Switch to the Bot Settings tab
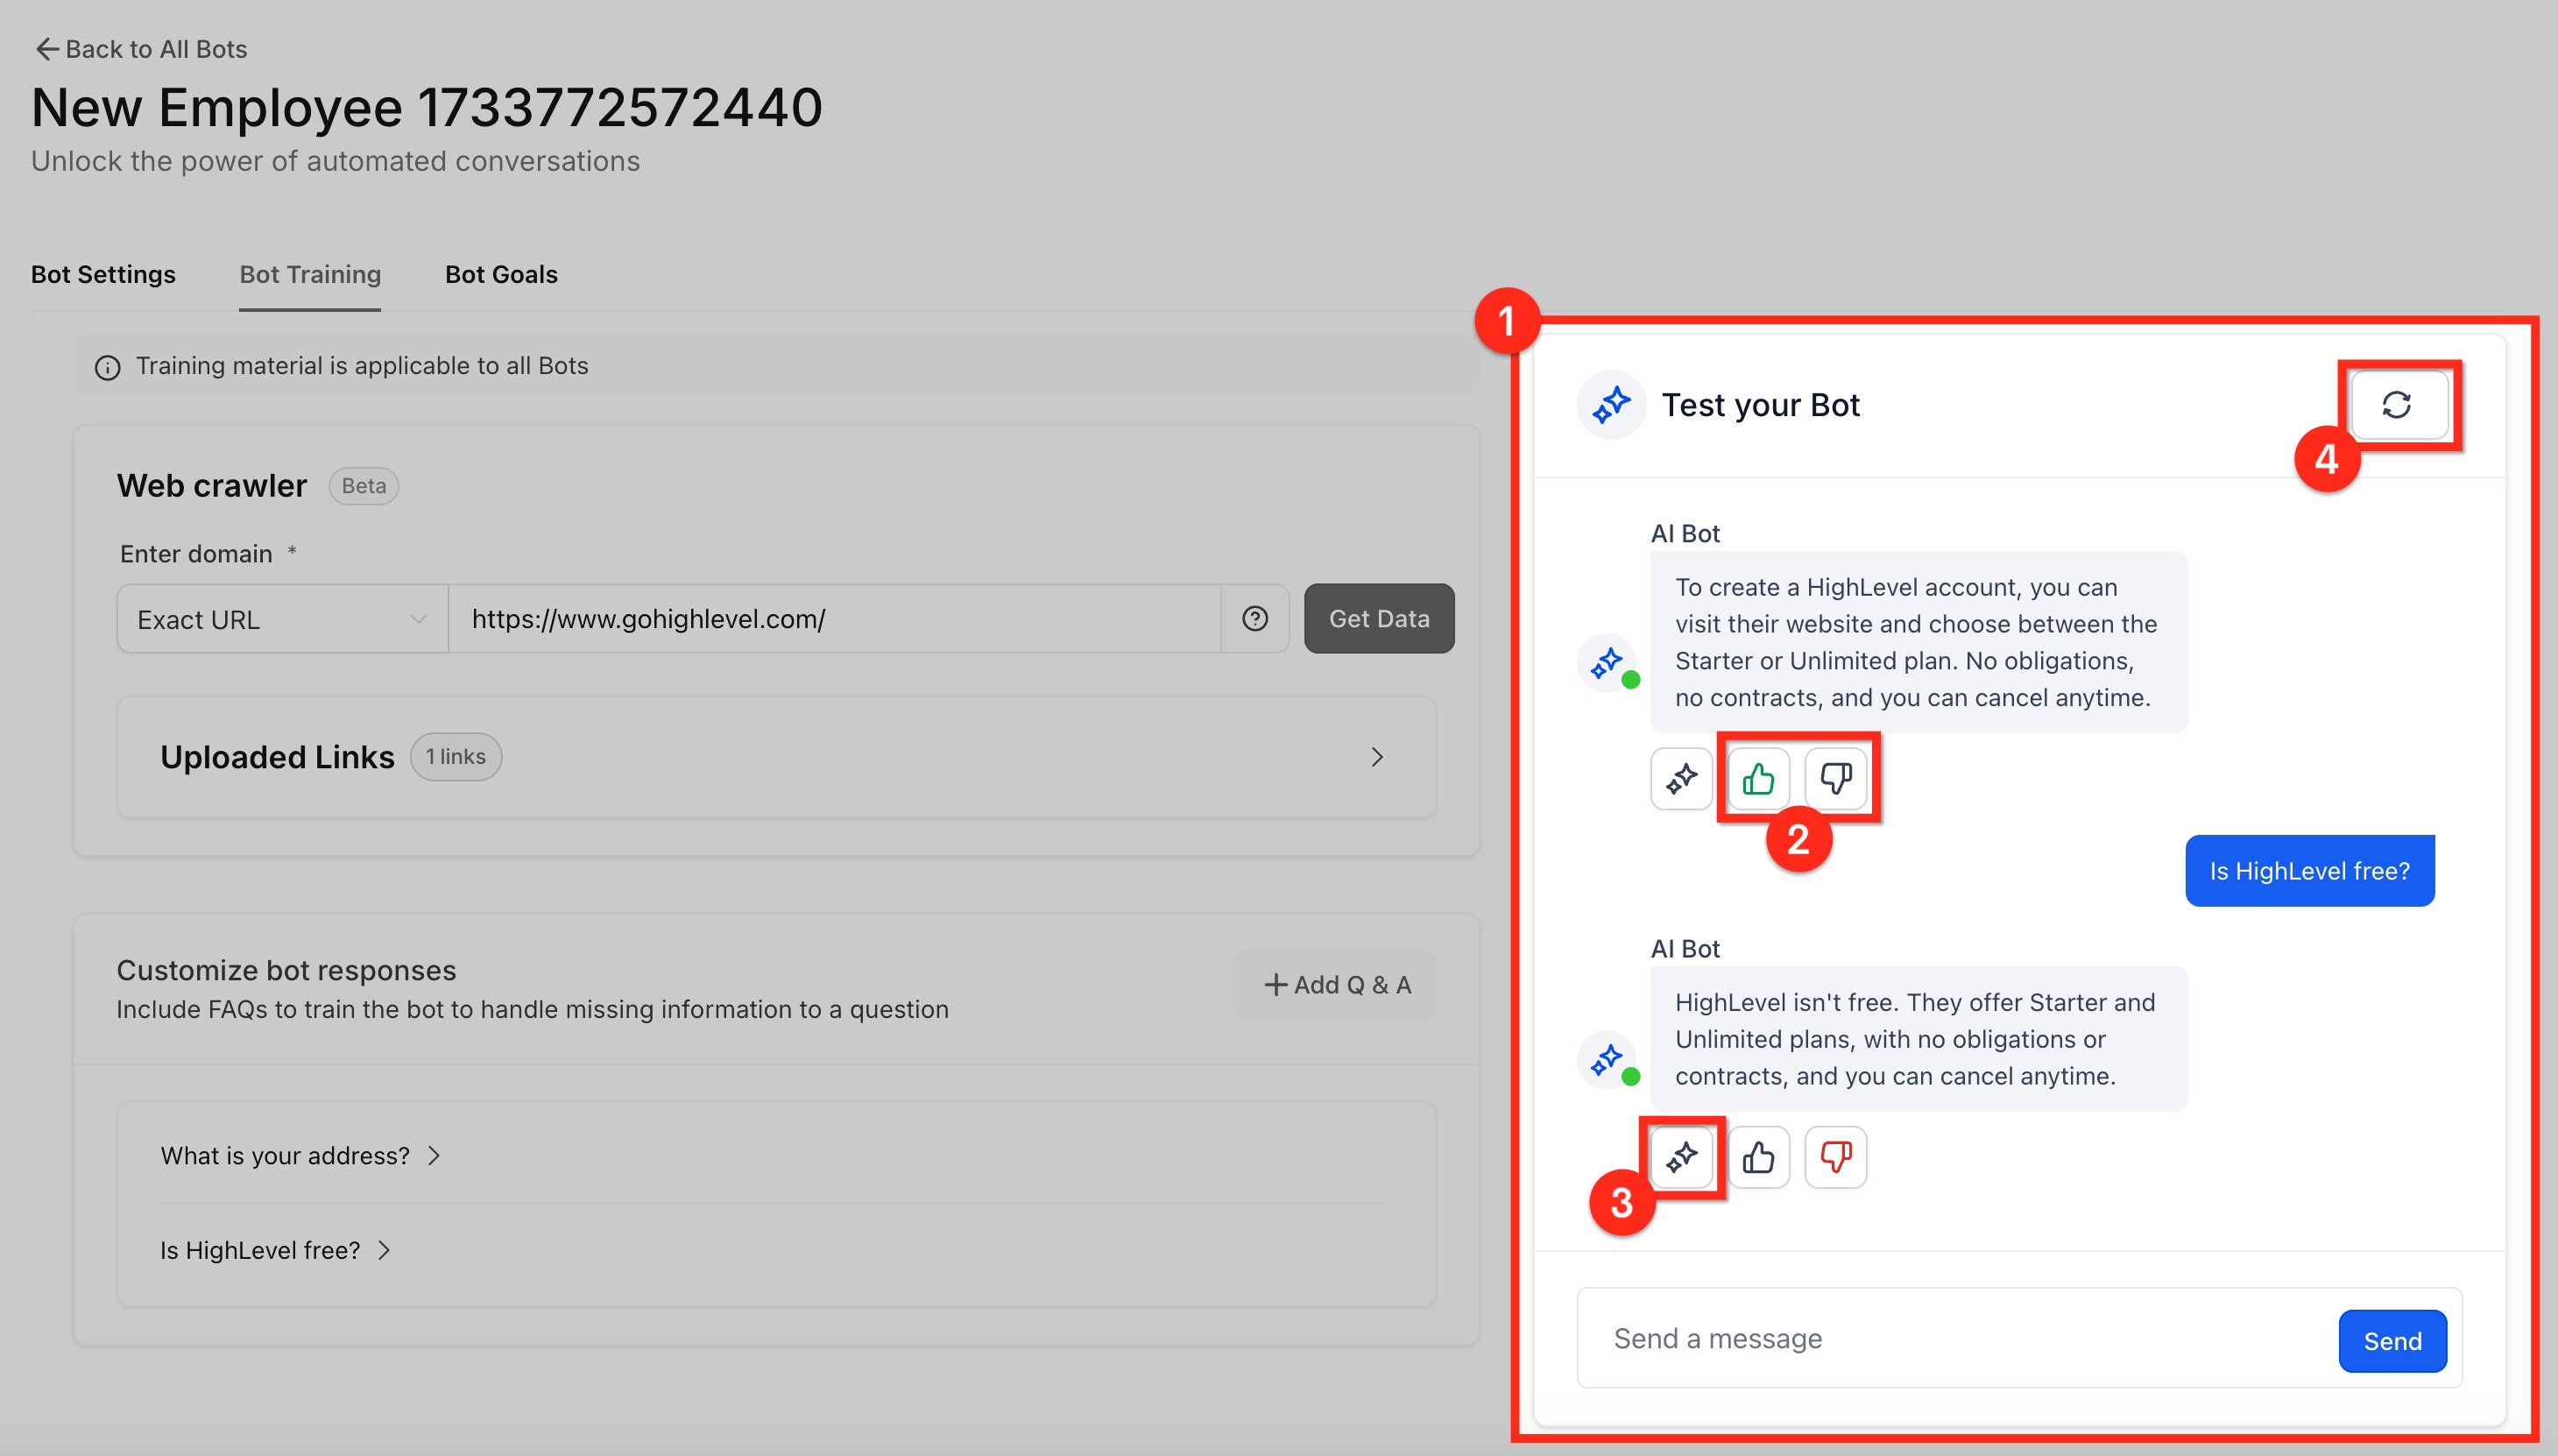This screenshot has height=1456, width=2558. pos(103,274)
